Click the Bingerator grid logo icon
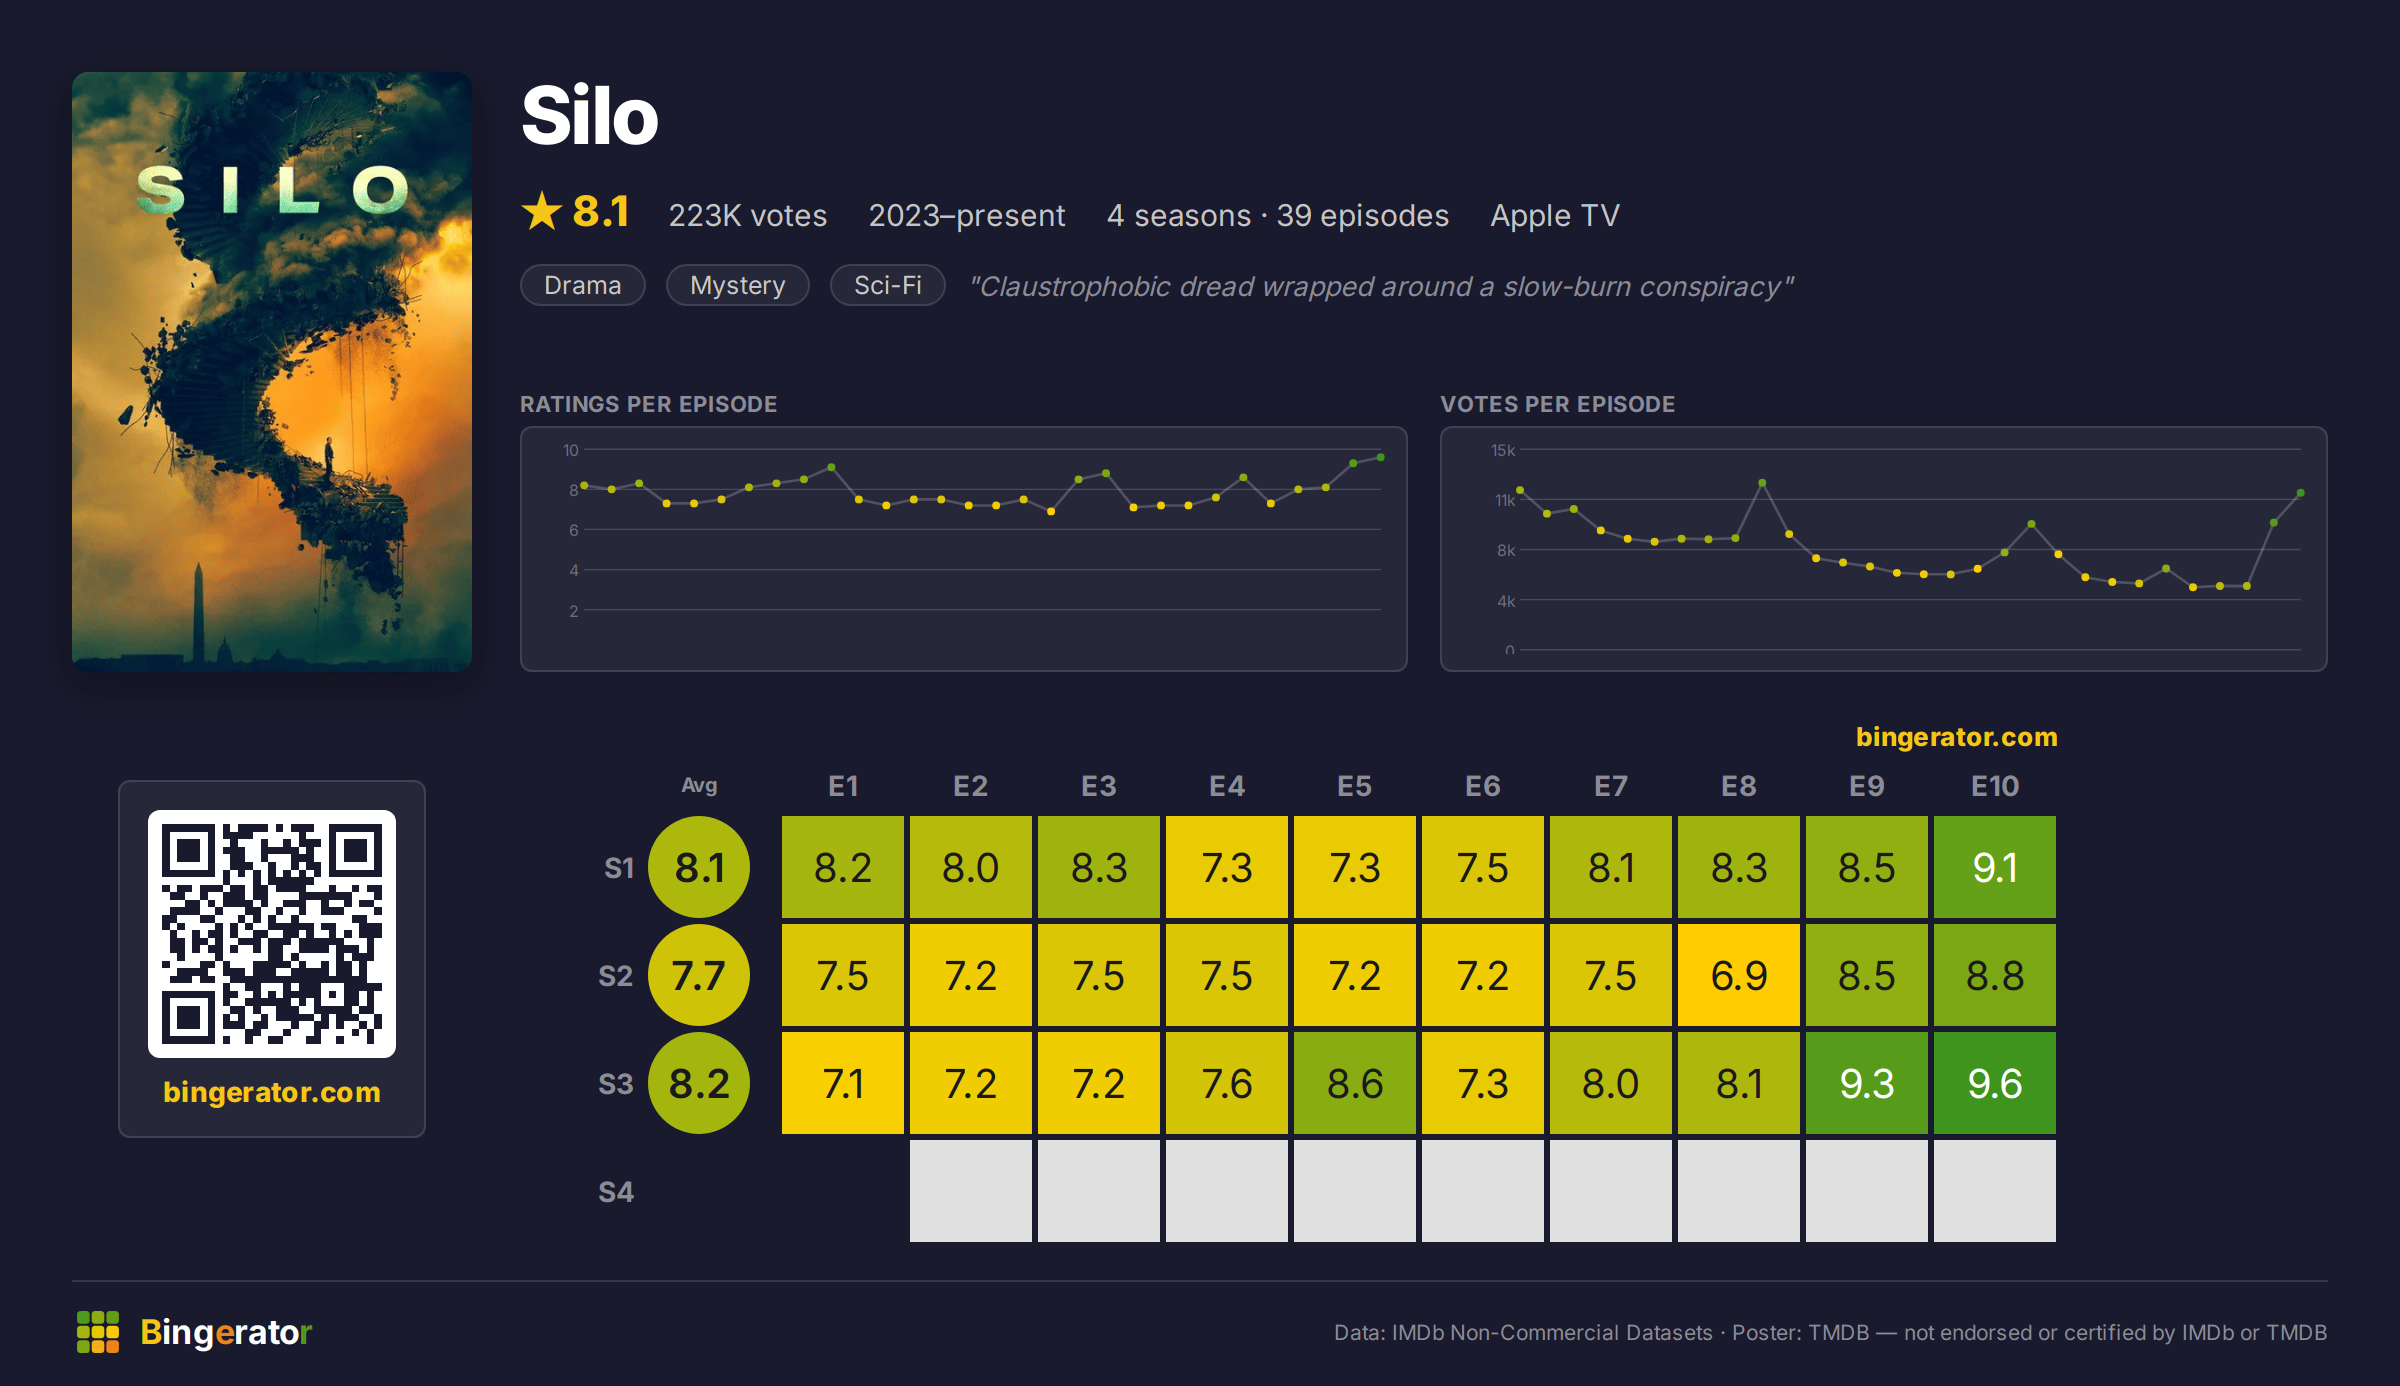This screenshot has height=1386, width=2400. (98, 1332)
